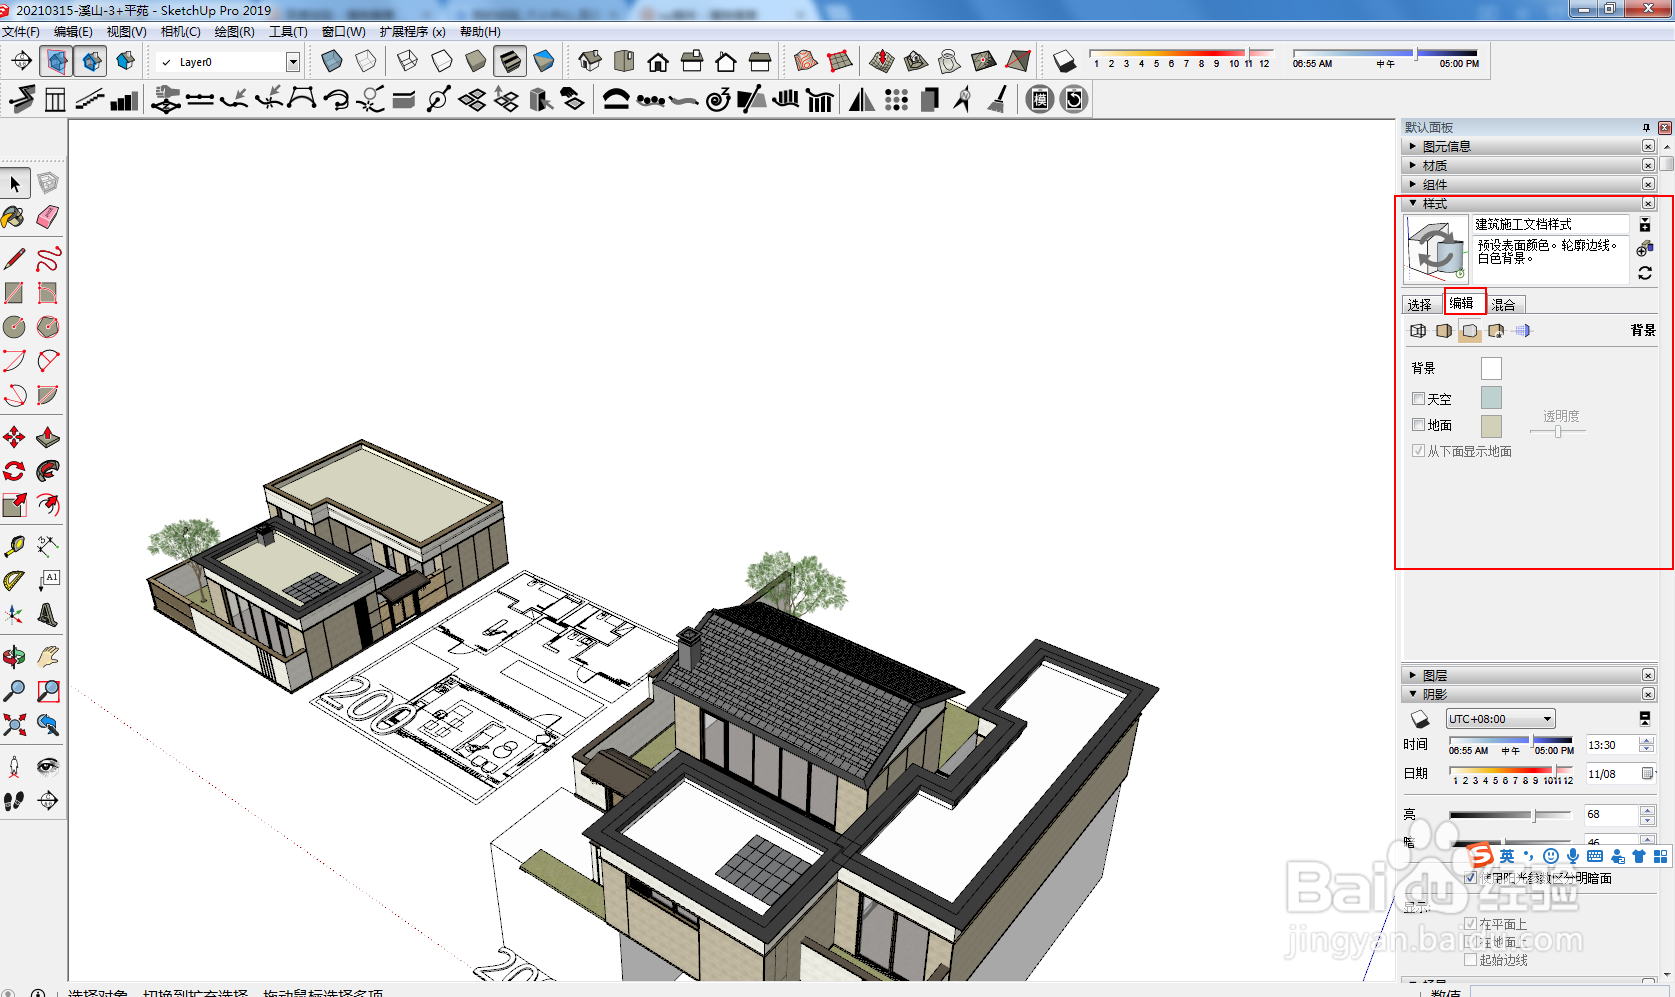1675x997 pixels.
Task: Expand the 组件 components panel
Action: (x=1530, y=184)
